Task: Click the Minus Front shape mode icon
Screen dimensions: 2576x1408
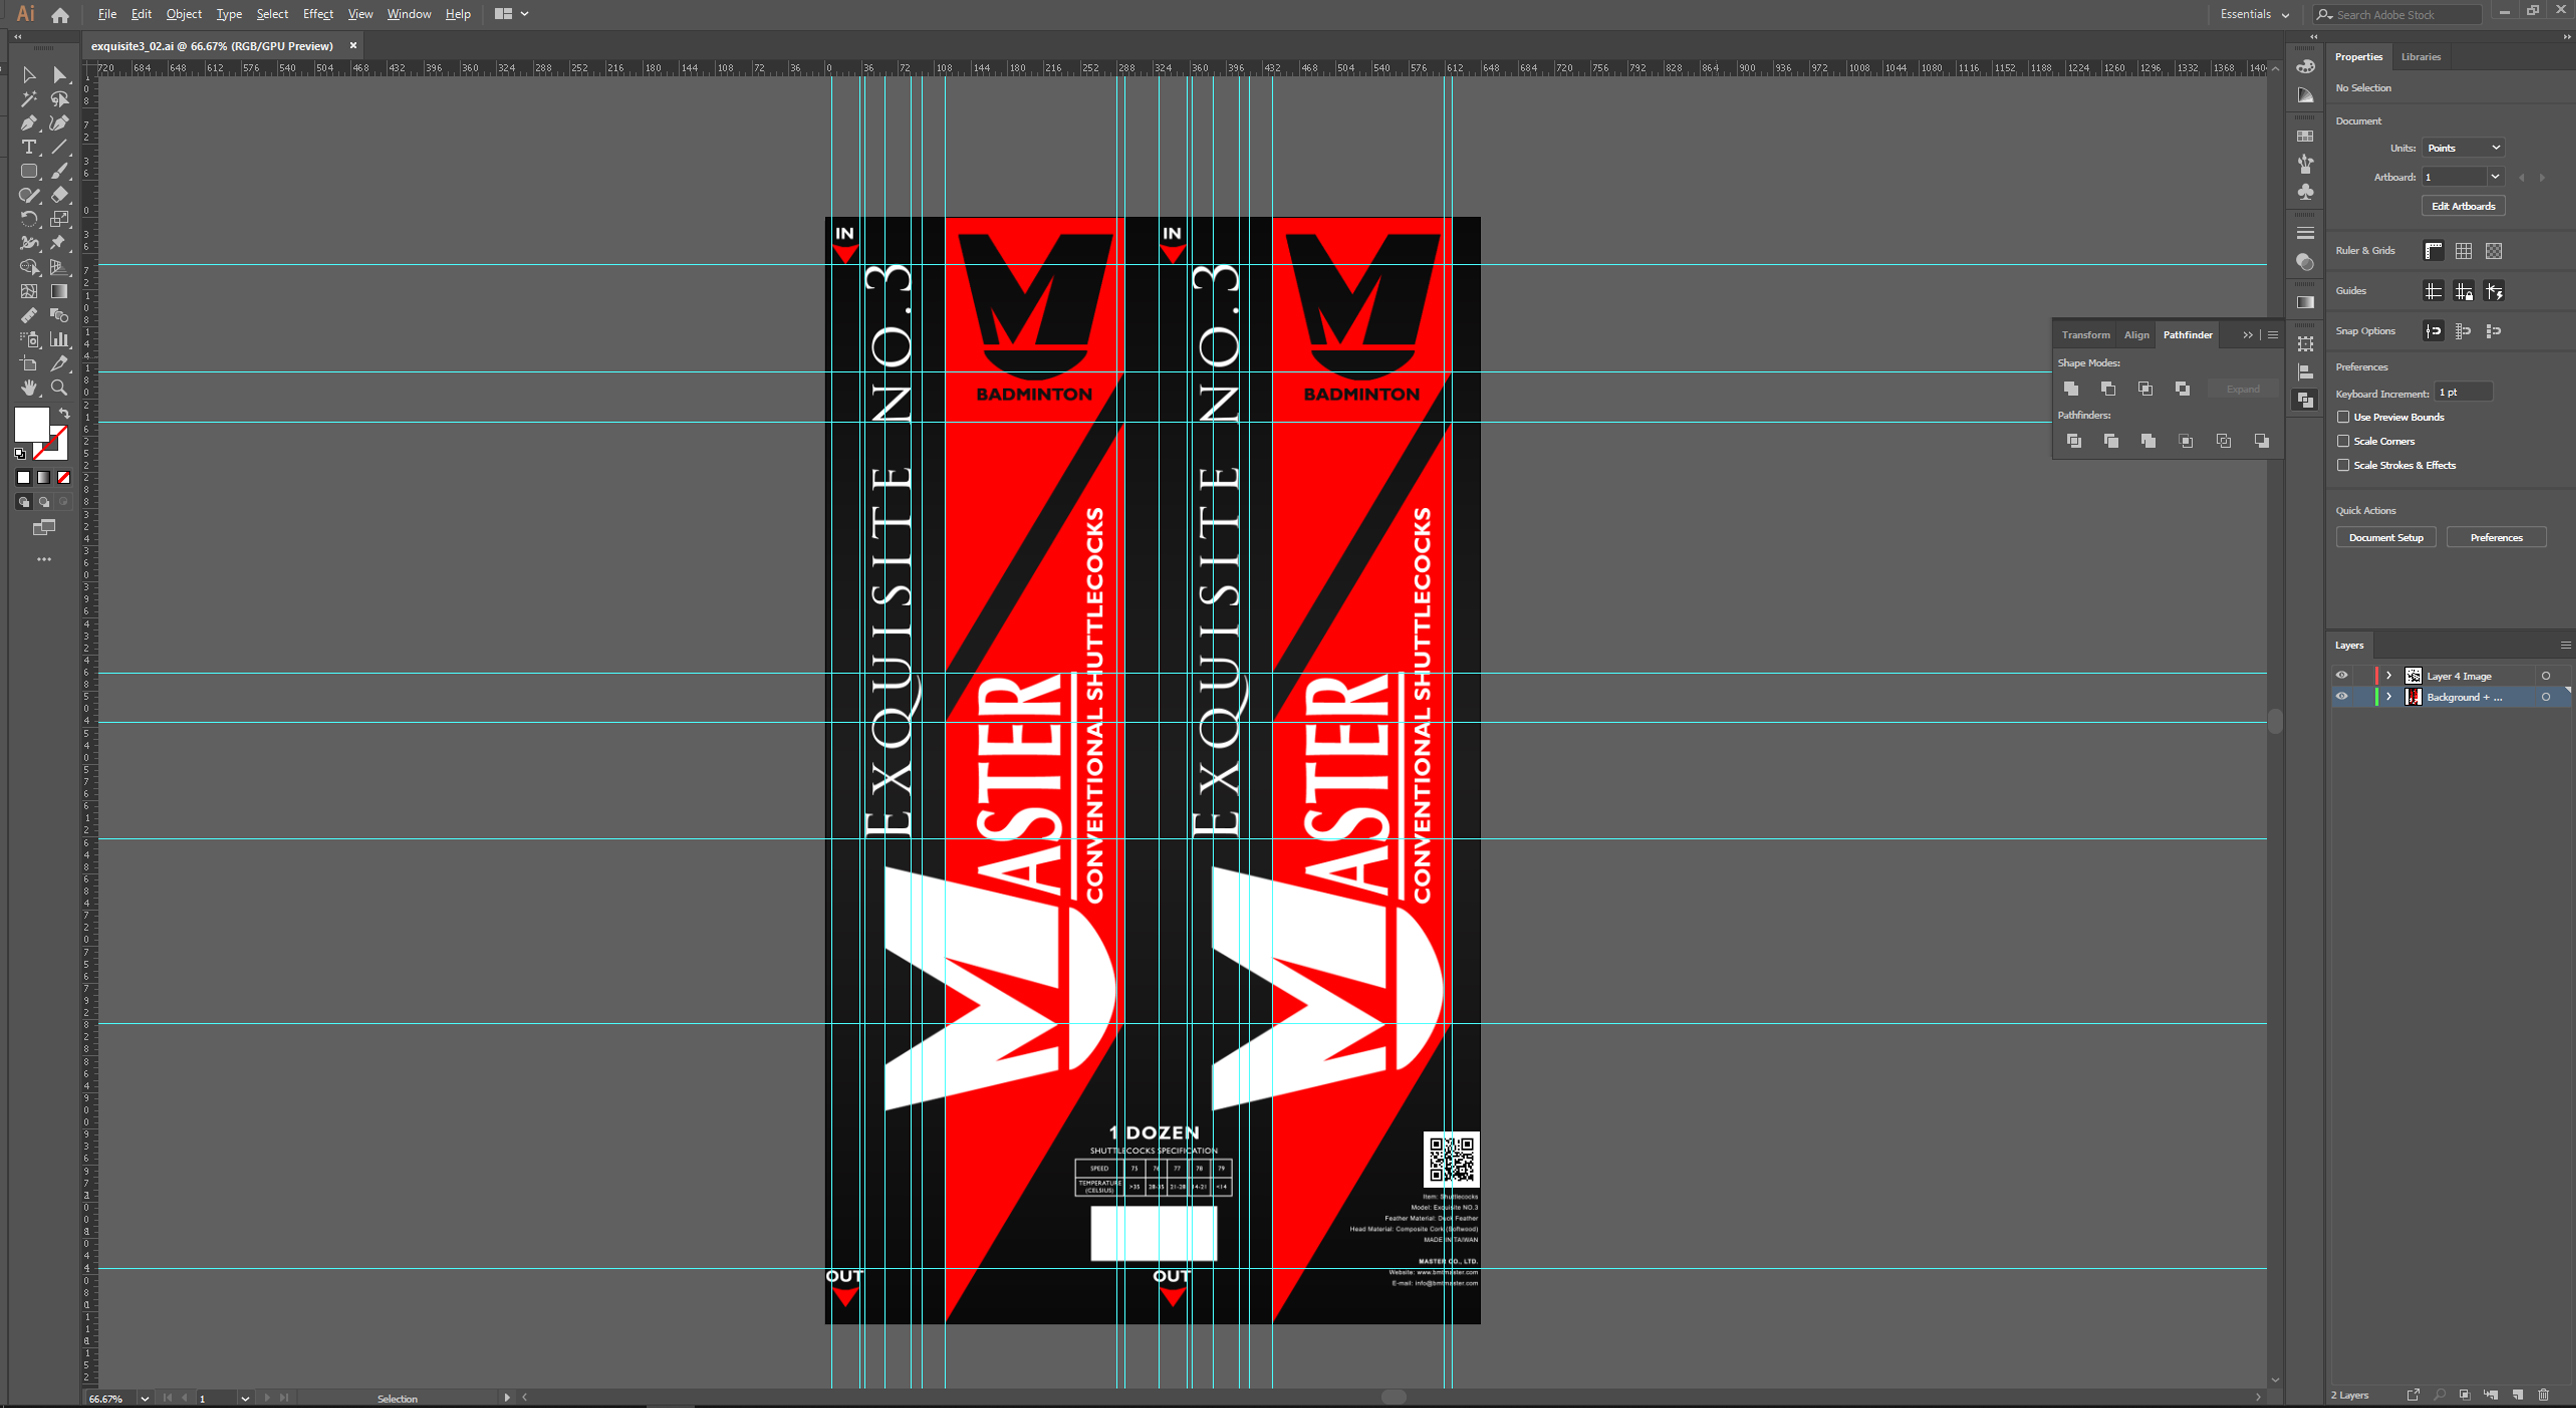Action: [x=2108, y=388]
